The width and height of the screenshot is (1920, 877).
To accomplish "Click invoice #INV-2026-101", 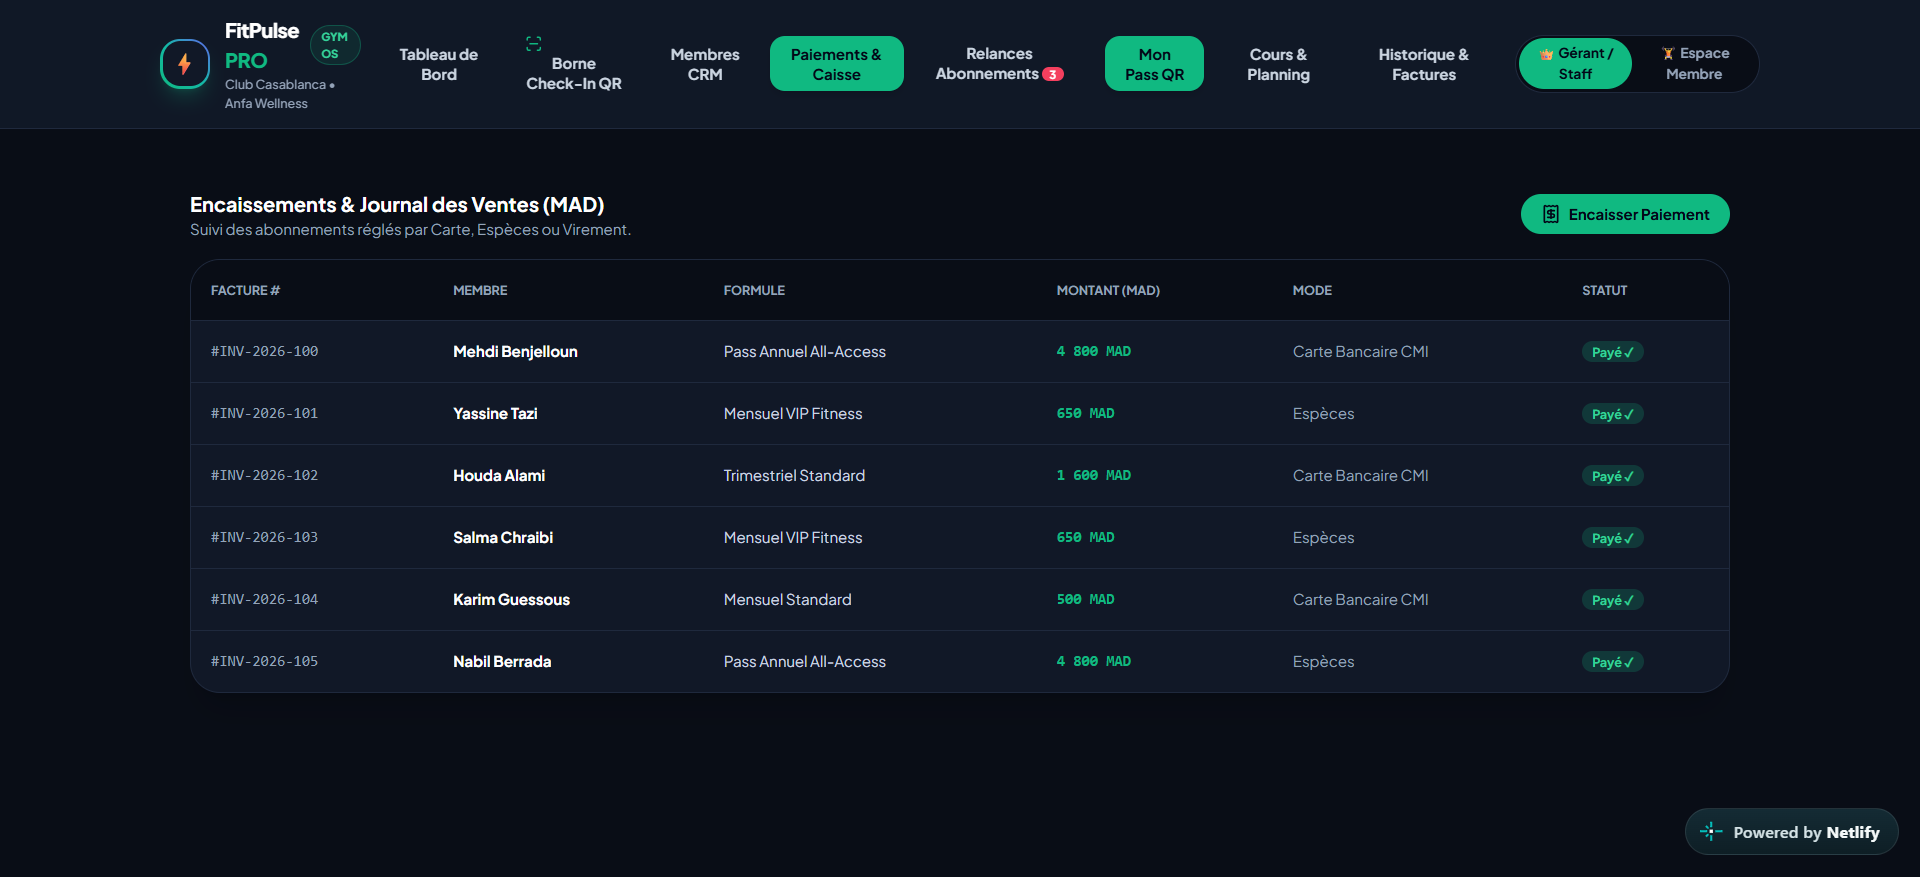I will pos(264,414).
